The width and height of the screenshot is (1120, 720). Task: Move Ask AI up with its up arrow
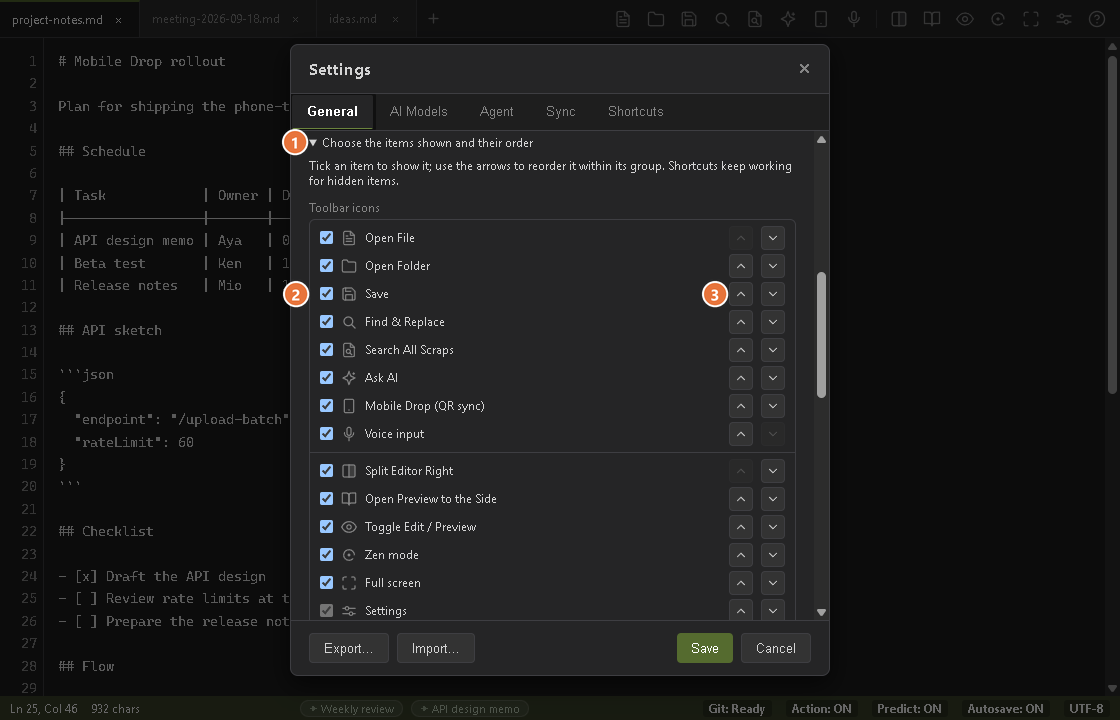(x=741, y=378)
